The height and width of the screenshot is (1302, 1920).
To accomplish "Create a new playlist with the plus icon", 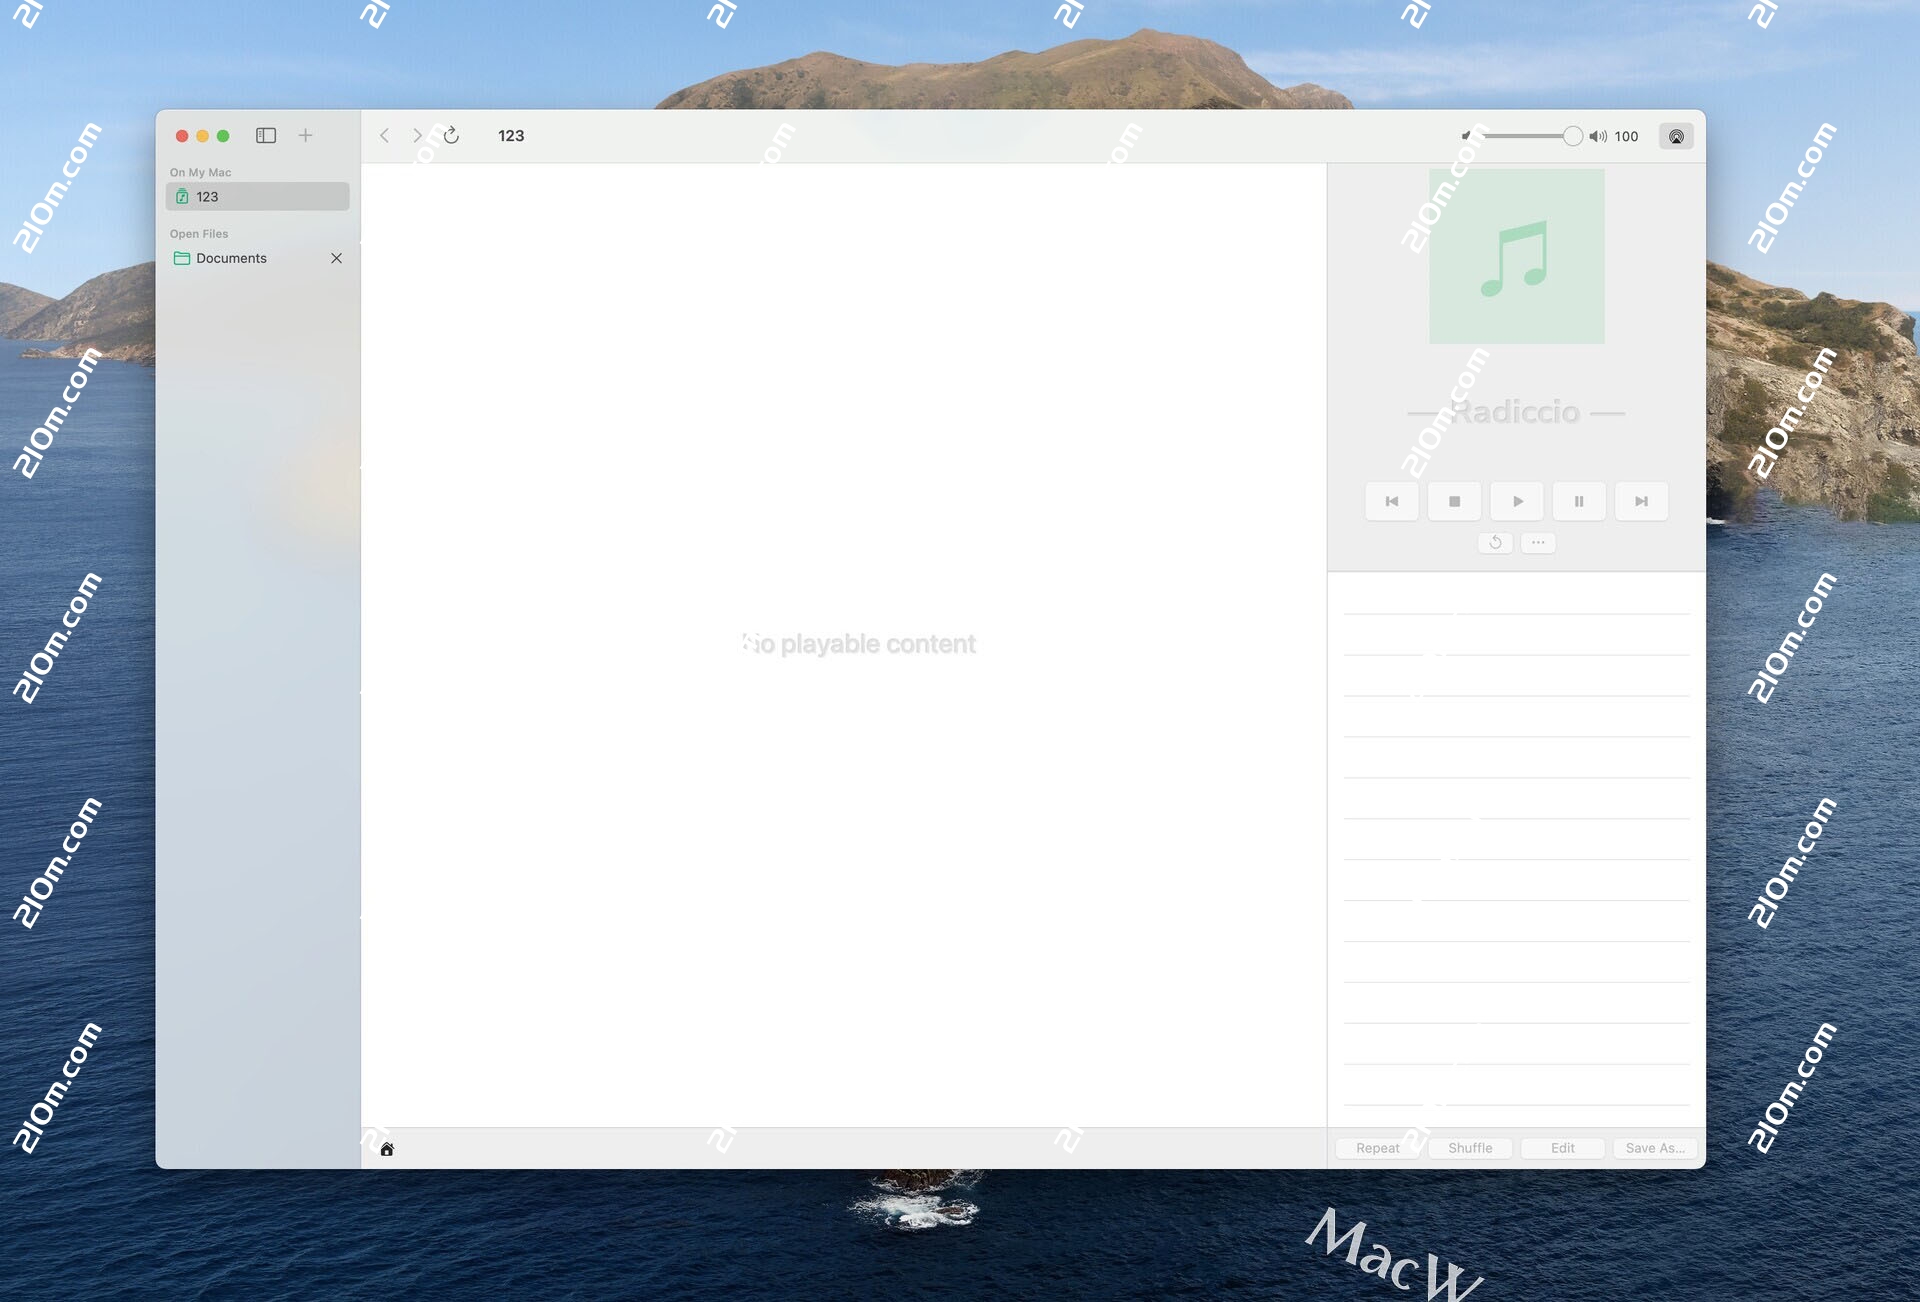I will point(306,135).
